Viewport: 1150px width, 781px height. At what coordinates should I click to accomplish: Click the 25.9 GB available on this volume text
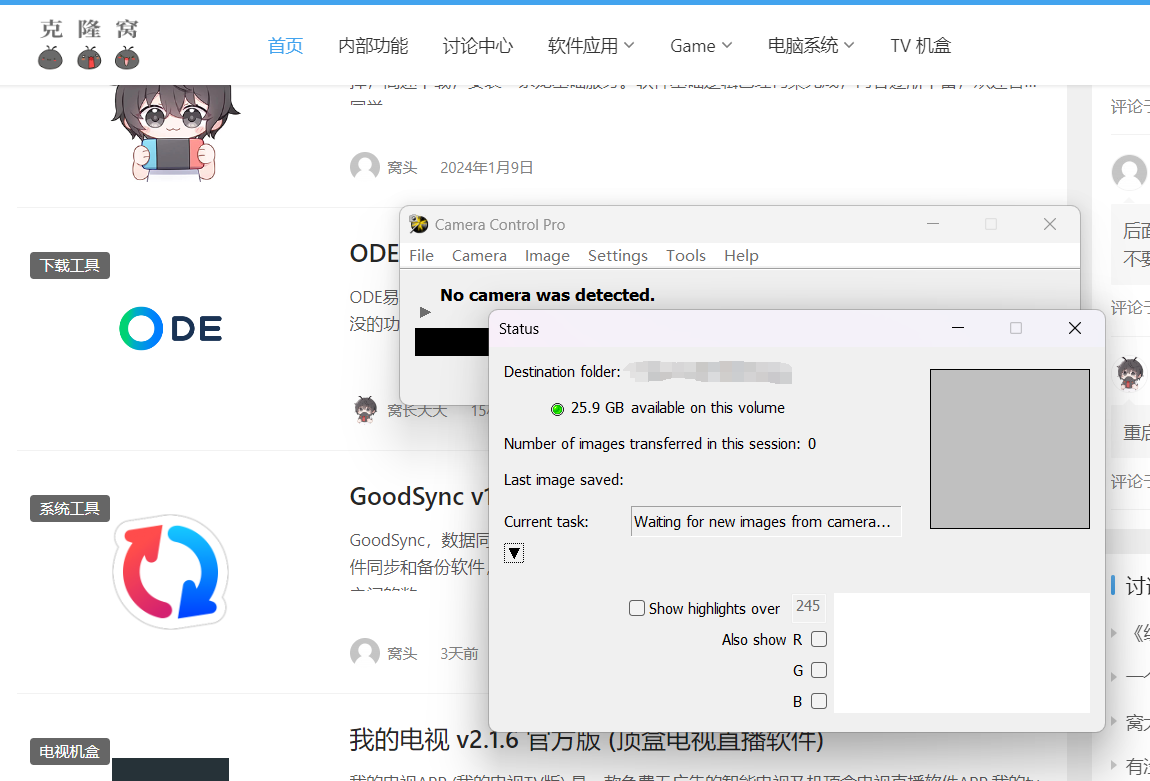678,408
